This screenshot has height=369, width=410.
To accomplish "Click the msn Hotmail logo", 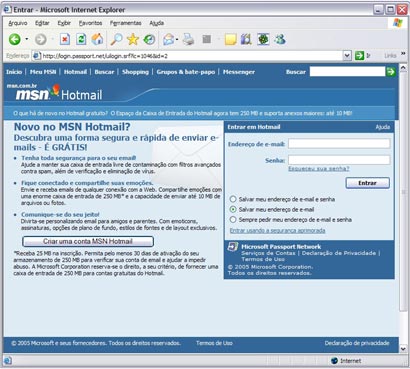I will tap(59, 93).
